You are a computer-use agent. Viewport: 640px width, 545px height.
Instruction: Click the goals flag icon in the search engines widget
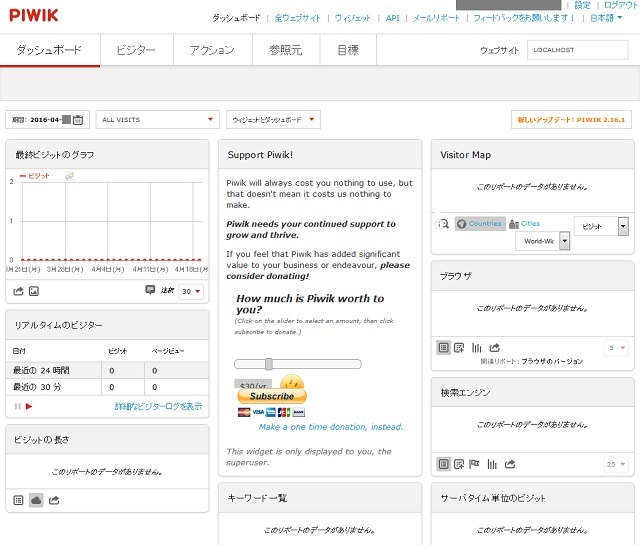[474, 464]
